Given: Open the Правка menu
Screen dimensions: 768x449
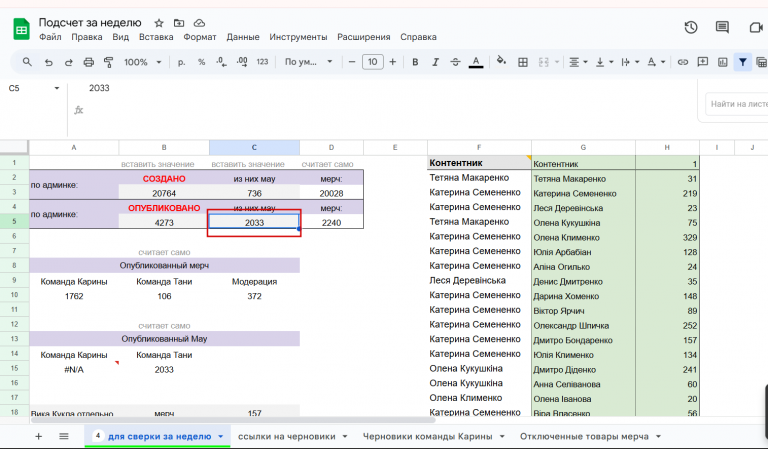Looking at the screenshot, I should point(87,37).
